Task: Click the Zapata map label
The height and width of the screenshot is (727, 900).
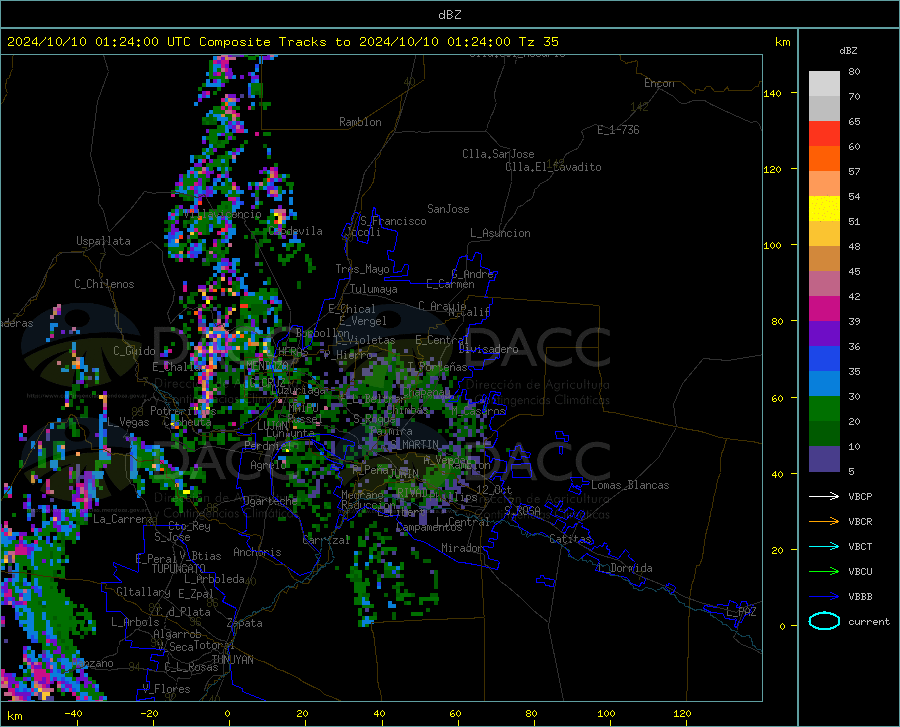Action: 245,623
